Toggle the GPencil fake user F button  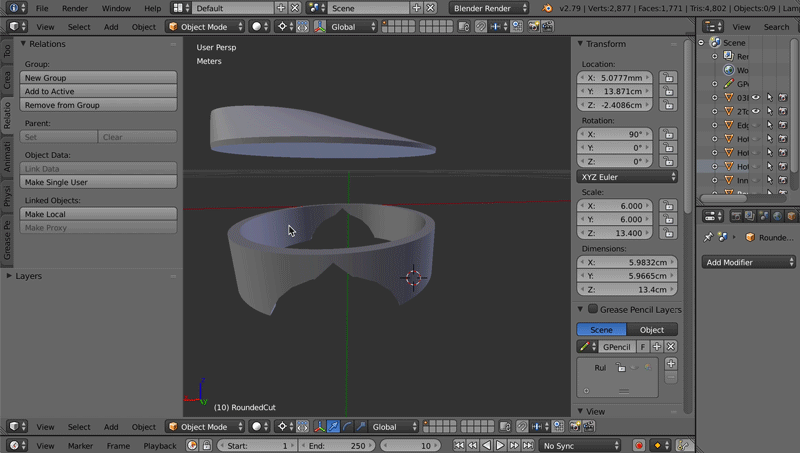tap(642, 347)
